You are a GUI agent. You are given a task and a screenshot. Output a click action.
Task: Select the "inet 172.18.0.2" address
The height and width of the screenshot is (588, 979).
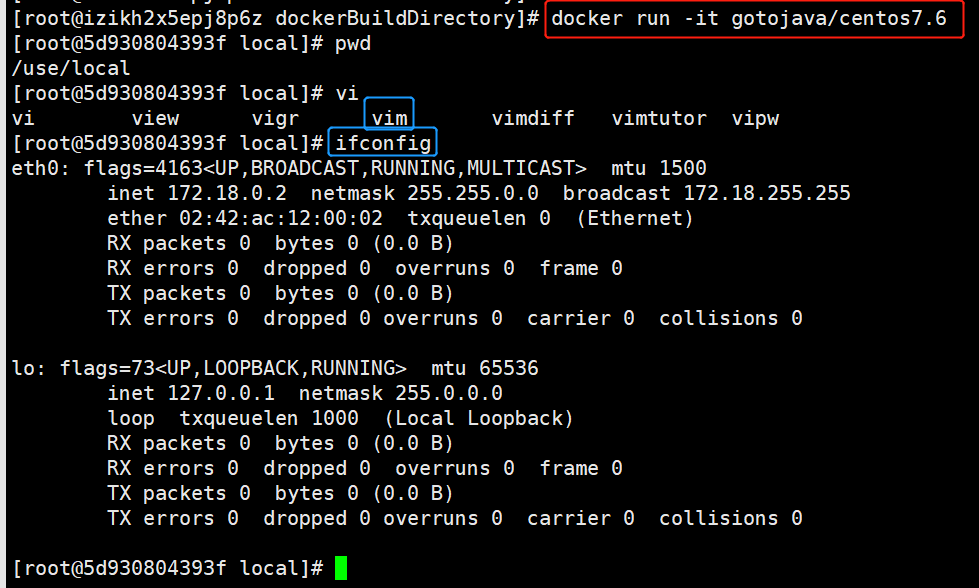[197, 194]
